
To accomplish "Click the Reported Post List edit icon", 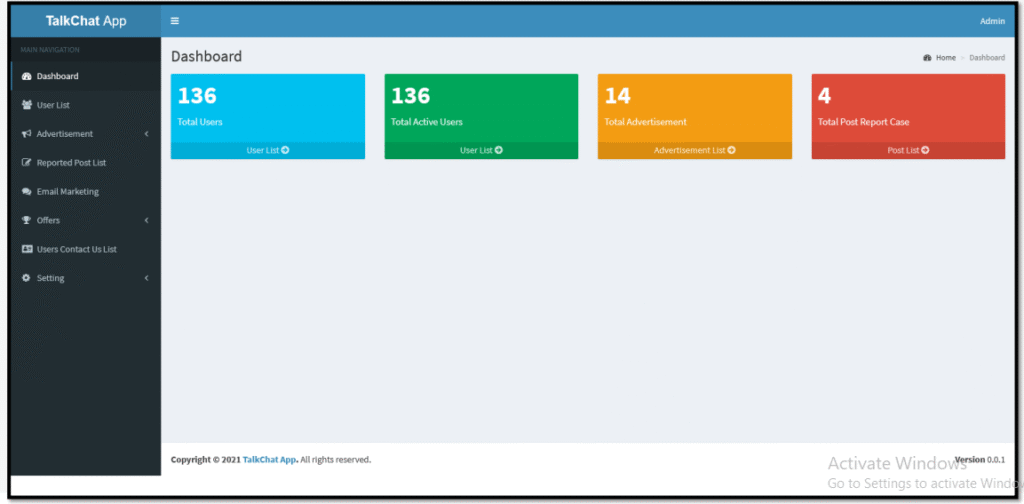I will tap(26, 163).
